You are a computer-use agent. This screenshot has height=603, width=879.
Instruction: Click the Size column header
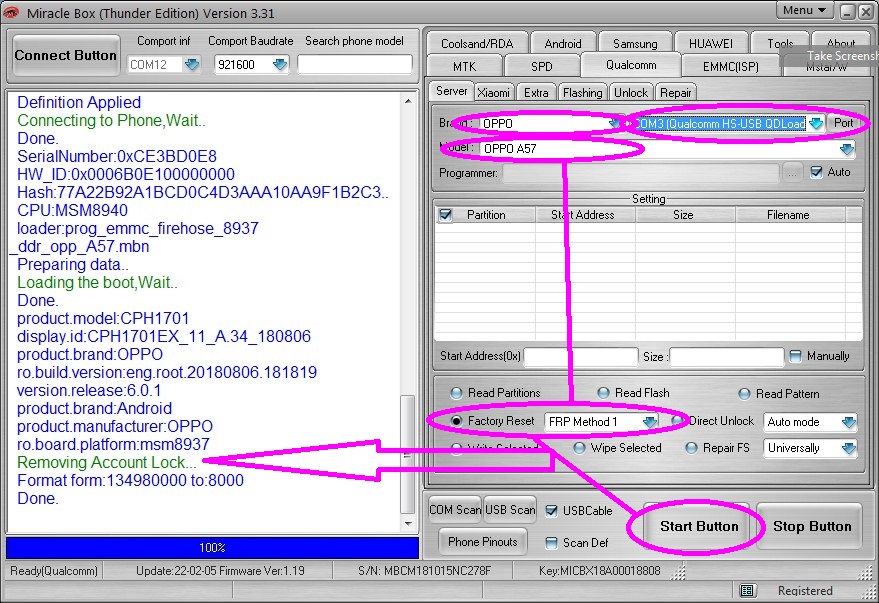click(683, 215)
